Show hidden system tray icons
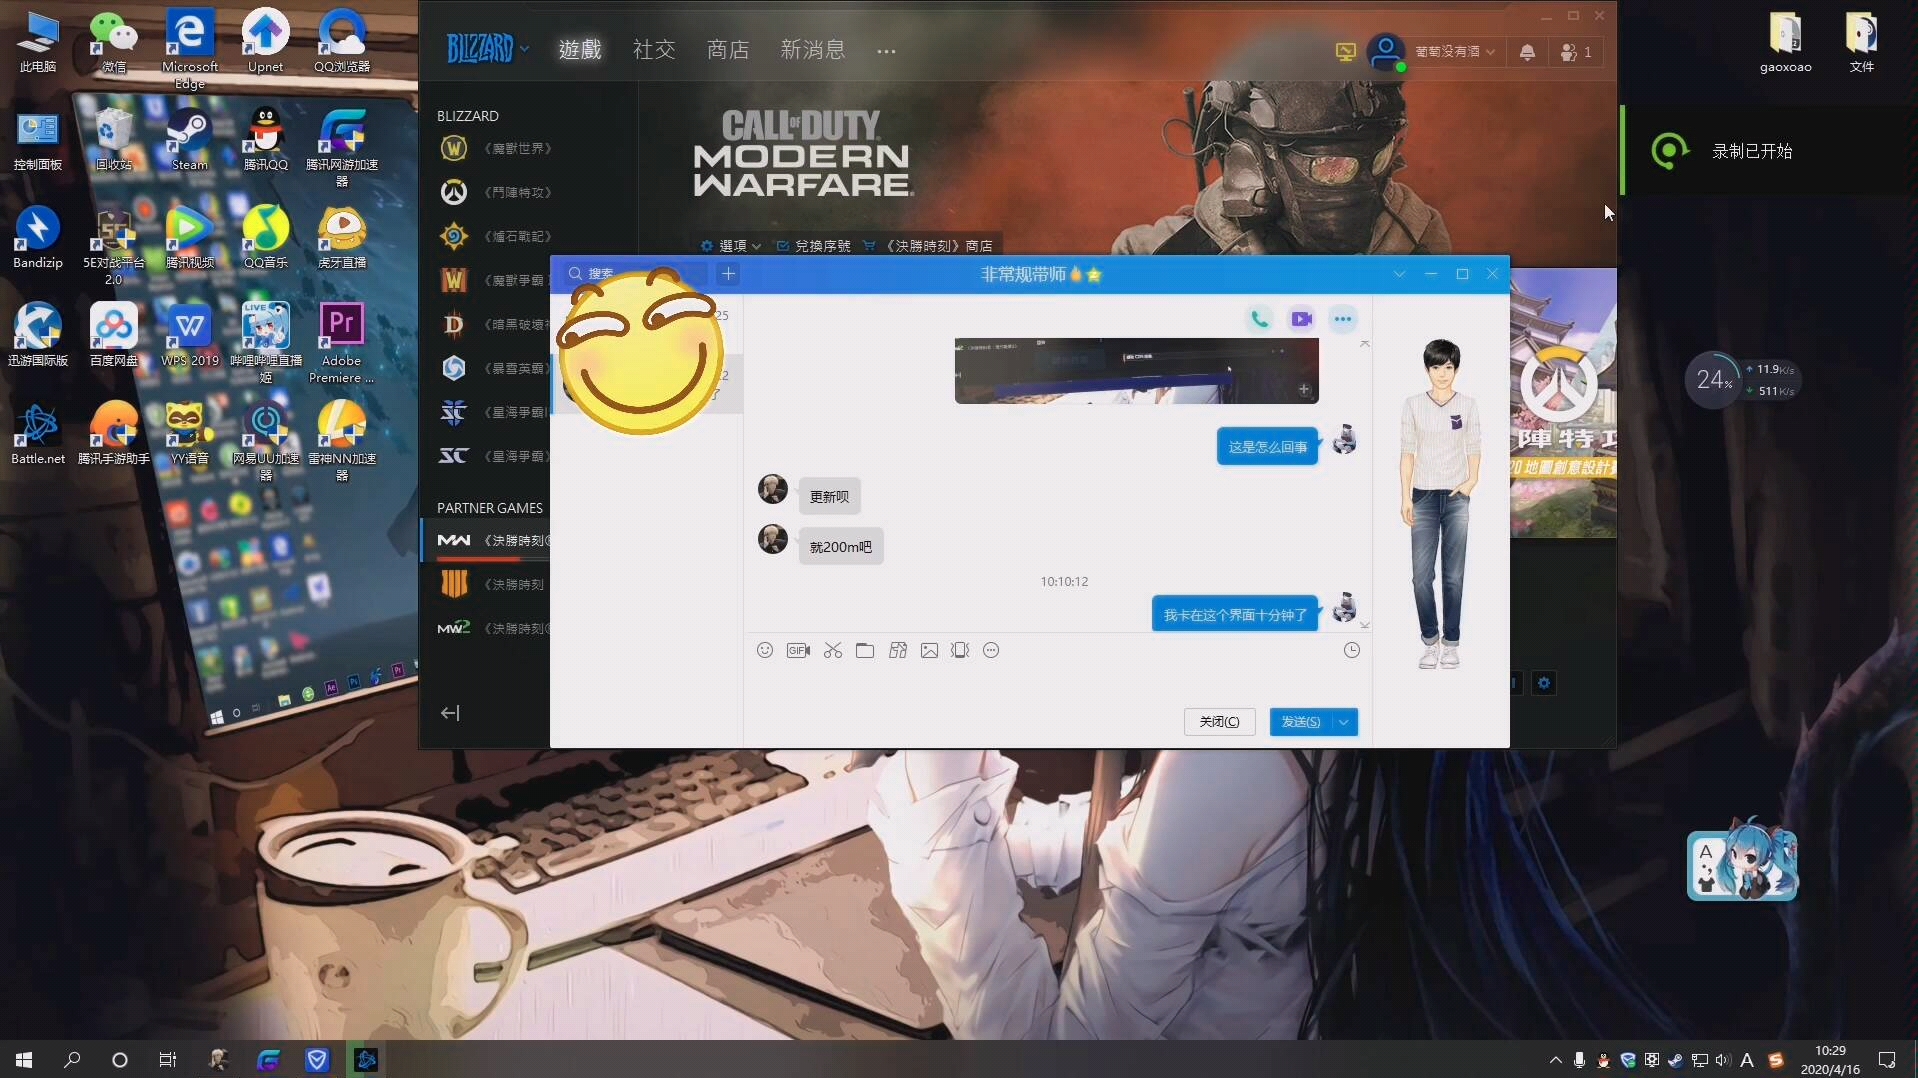This screenshot has height=1078, width=1918. [x=1555, y=1060]
